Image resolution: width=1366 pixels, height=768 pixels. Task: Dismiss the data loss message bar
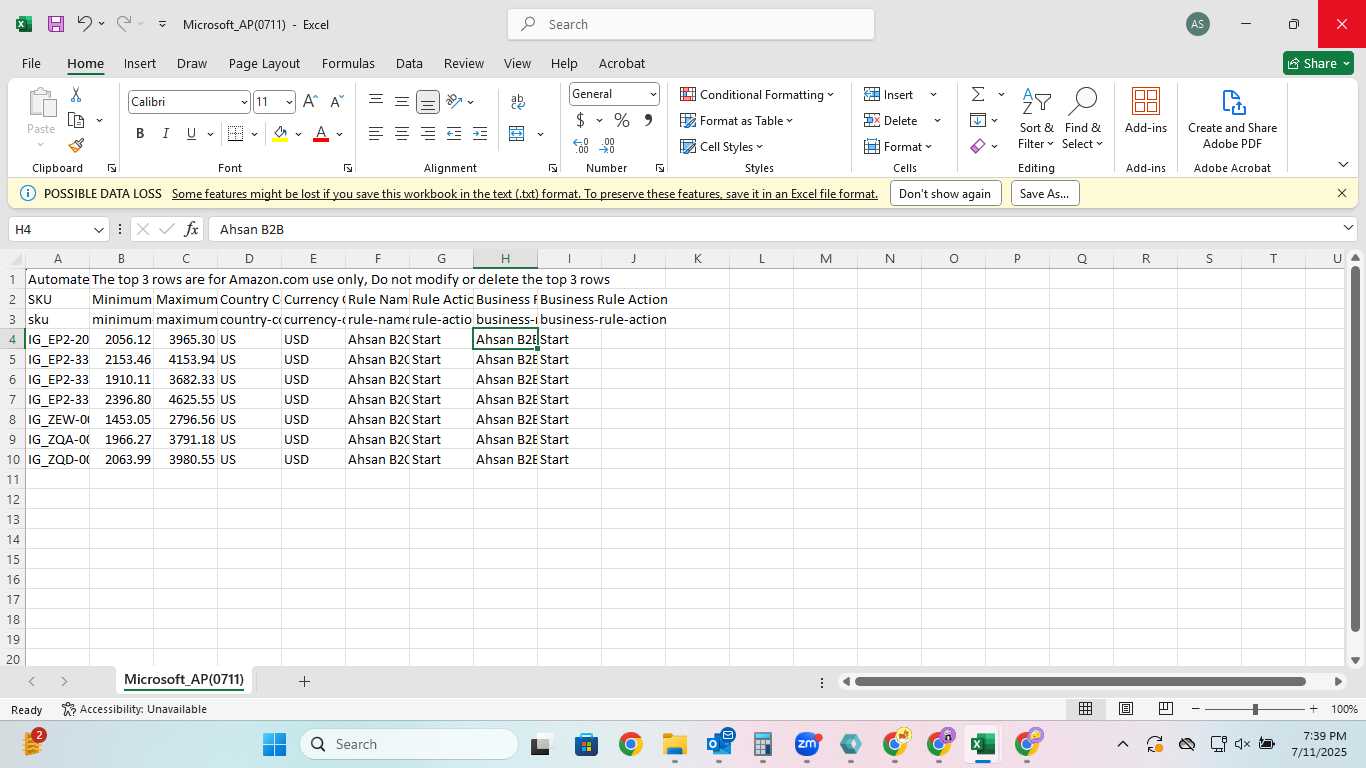click(1342, 193)
